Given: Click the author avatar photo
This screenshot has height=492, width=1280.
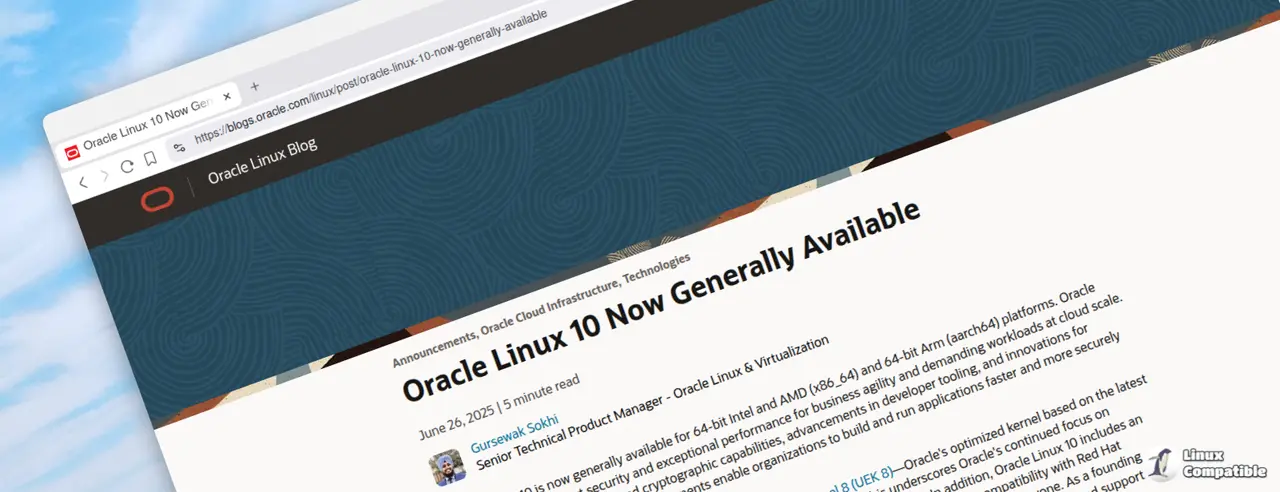Looking at the screenshot, I should [x=447, y=468].
